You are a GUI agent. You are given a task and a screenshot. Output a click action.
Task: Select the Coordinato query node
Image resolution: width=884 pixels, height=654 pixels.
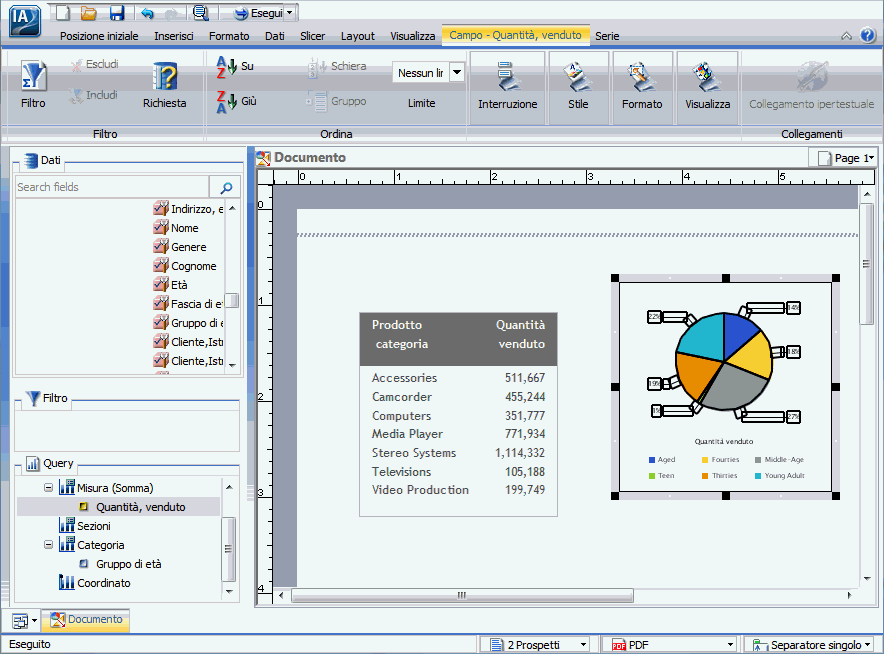(x=104, y=584)
